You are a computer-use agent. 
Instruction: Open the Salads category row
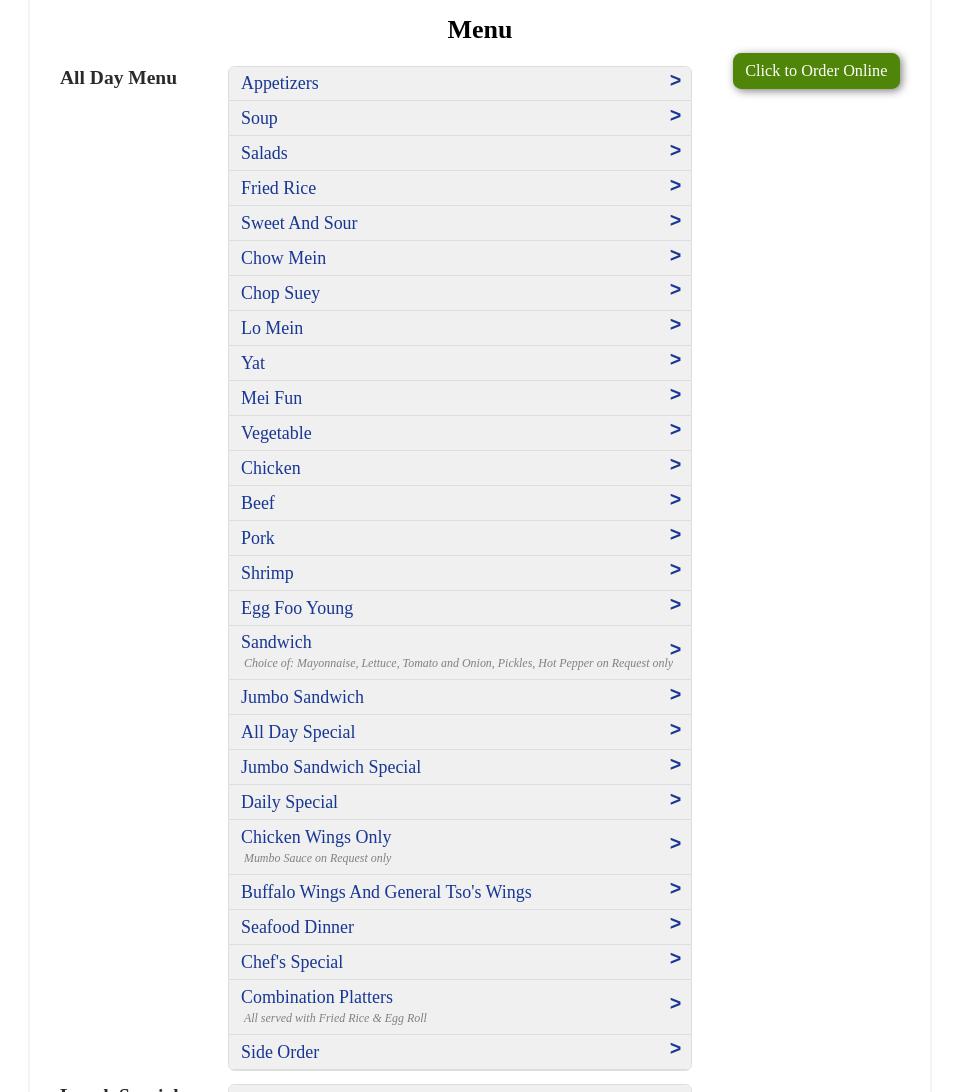point(459,153)
